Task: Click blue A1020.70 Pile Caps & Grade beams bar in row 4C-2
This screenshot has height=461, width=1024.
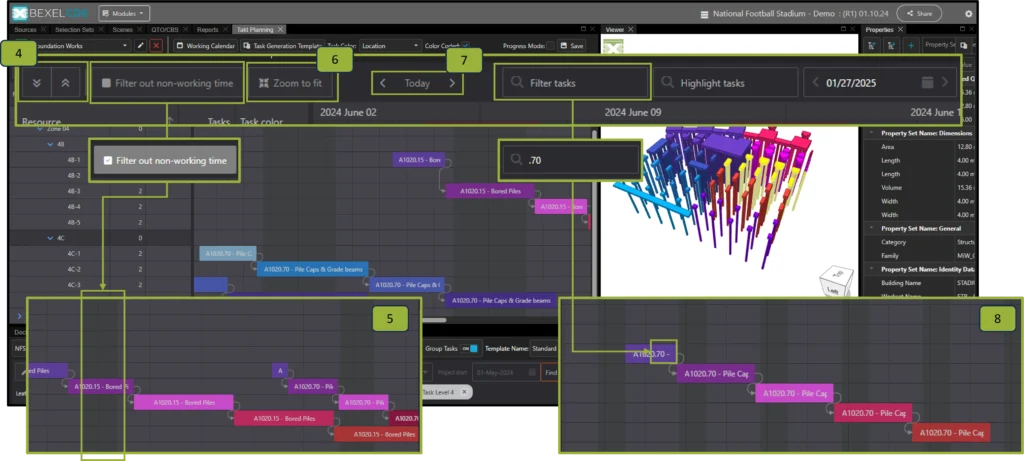Action: click(312, 269)
